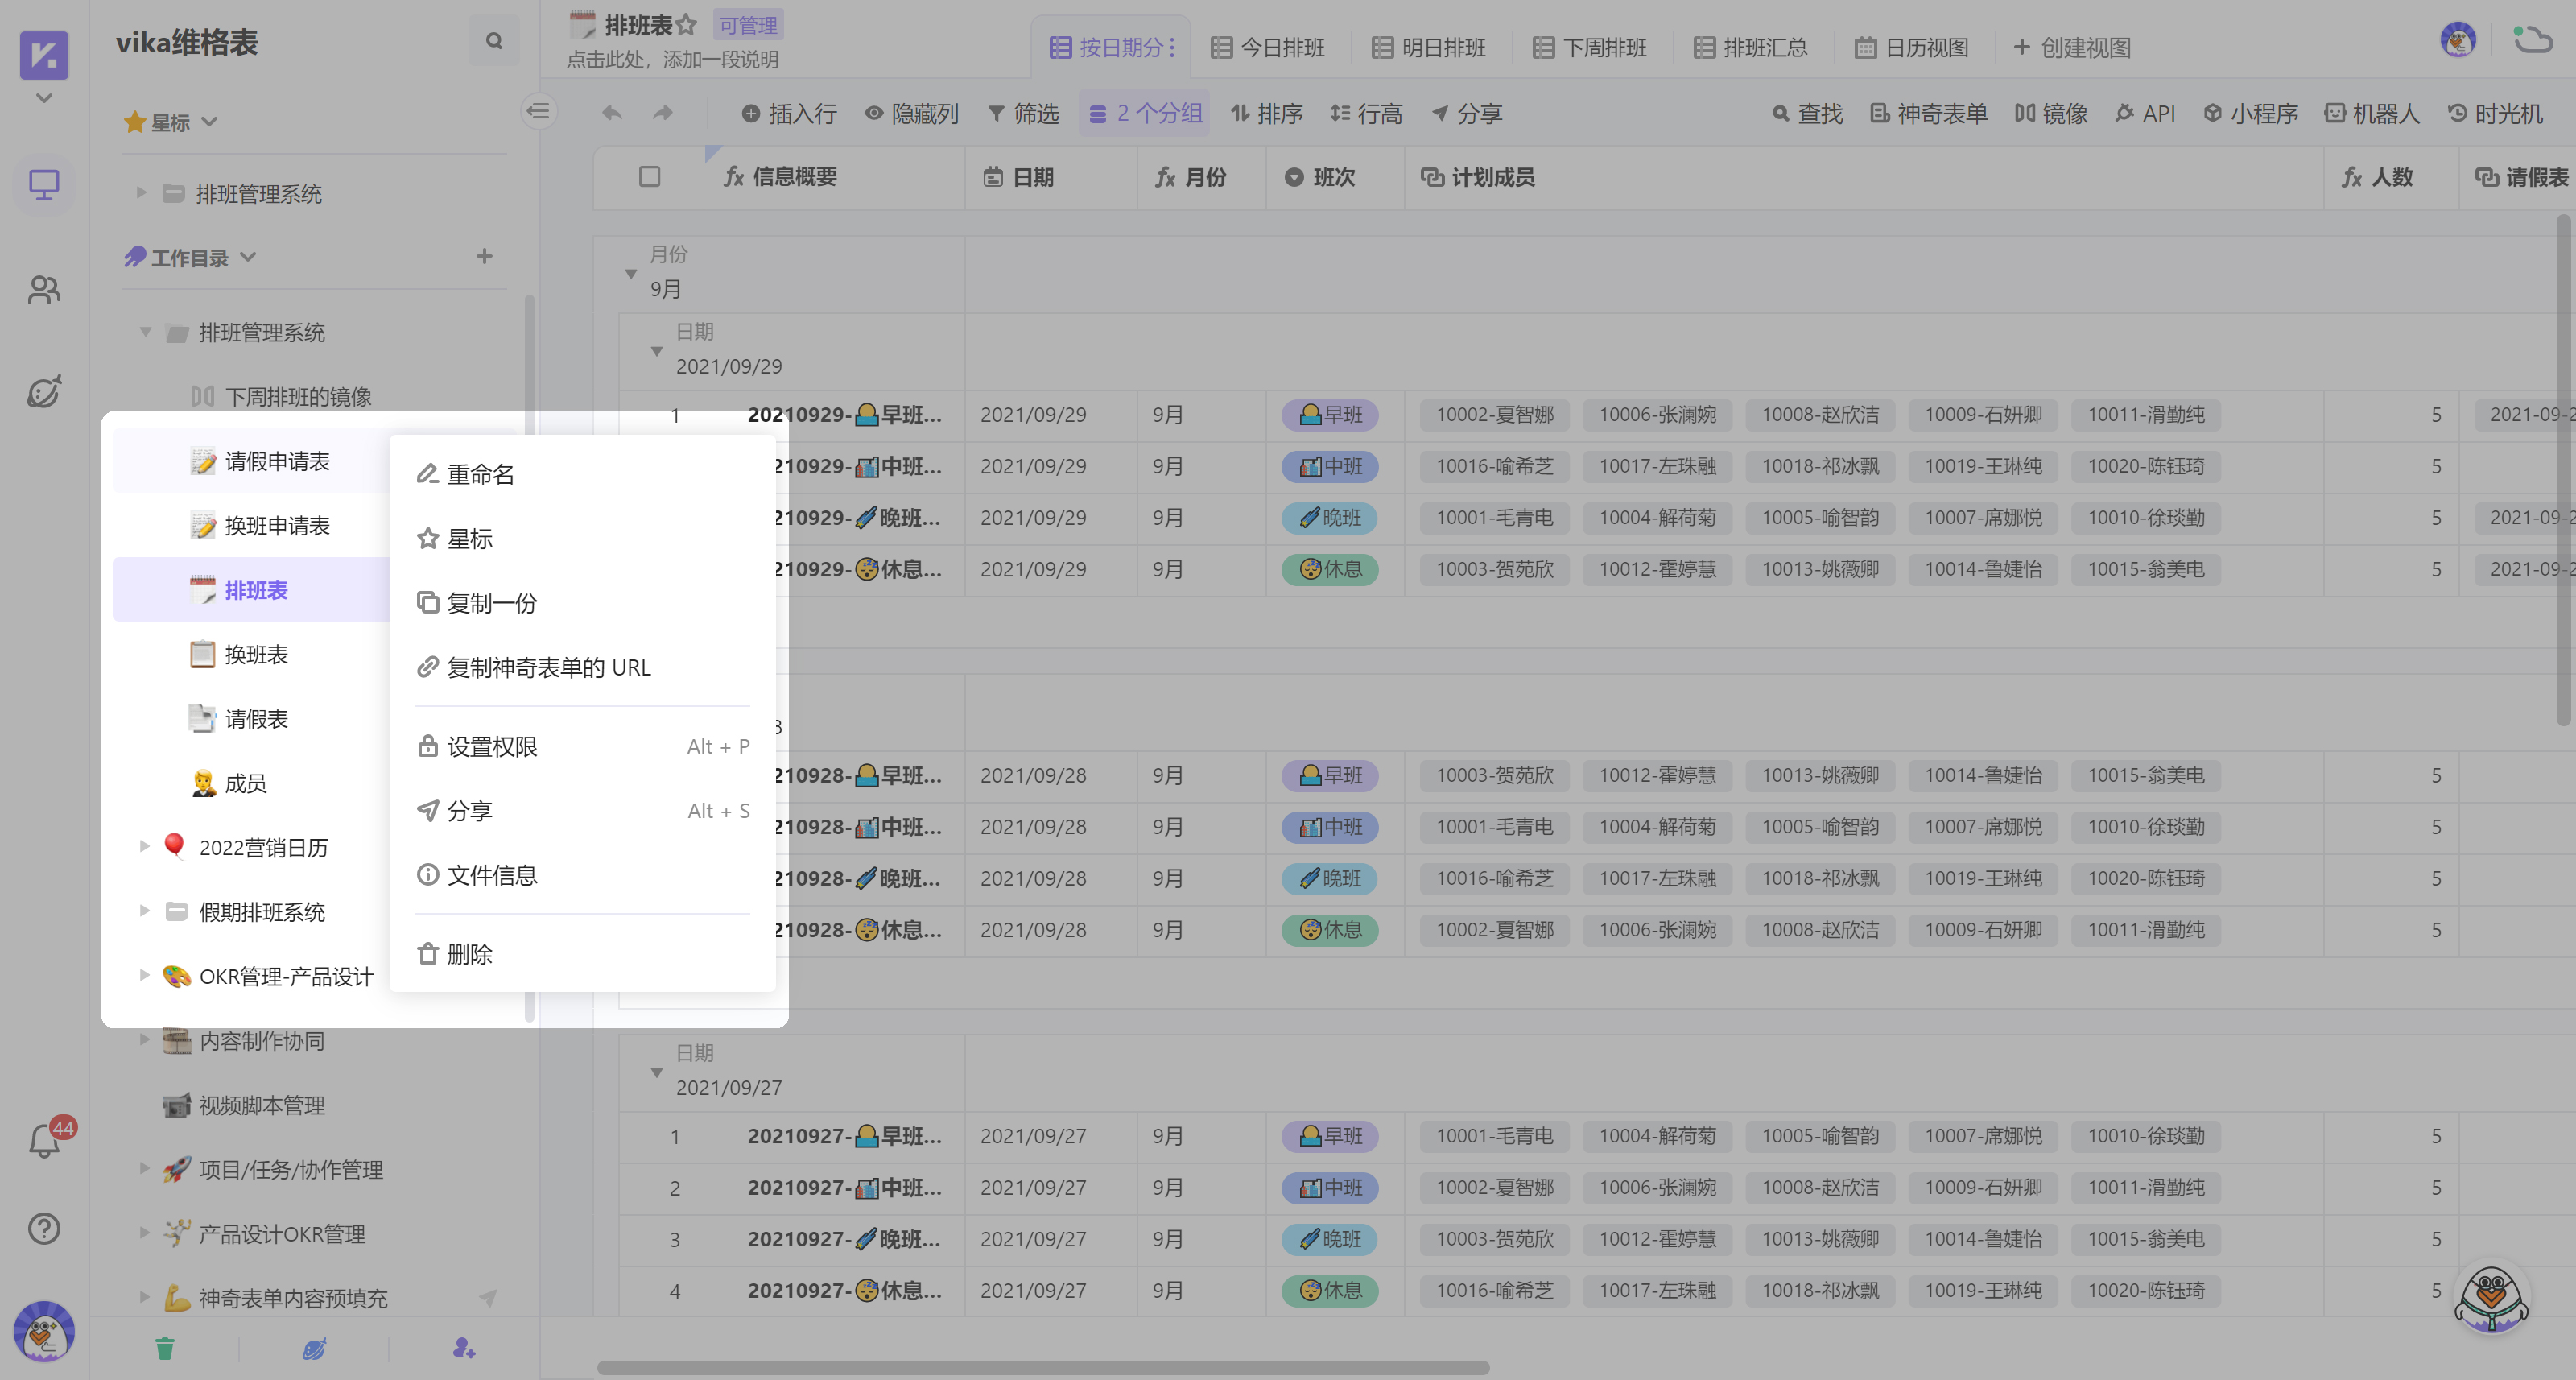Click the 早班 tag in first row

coord(1330,414)
